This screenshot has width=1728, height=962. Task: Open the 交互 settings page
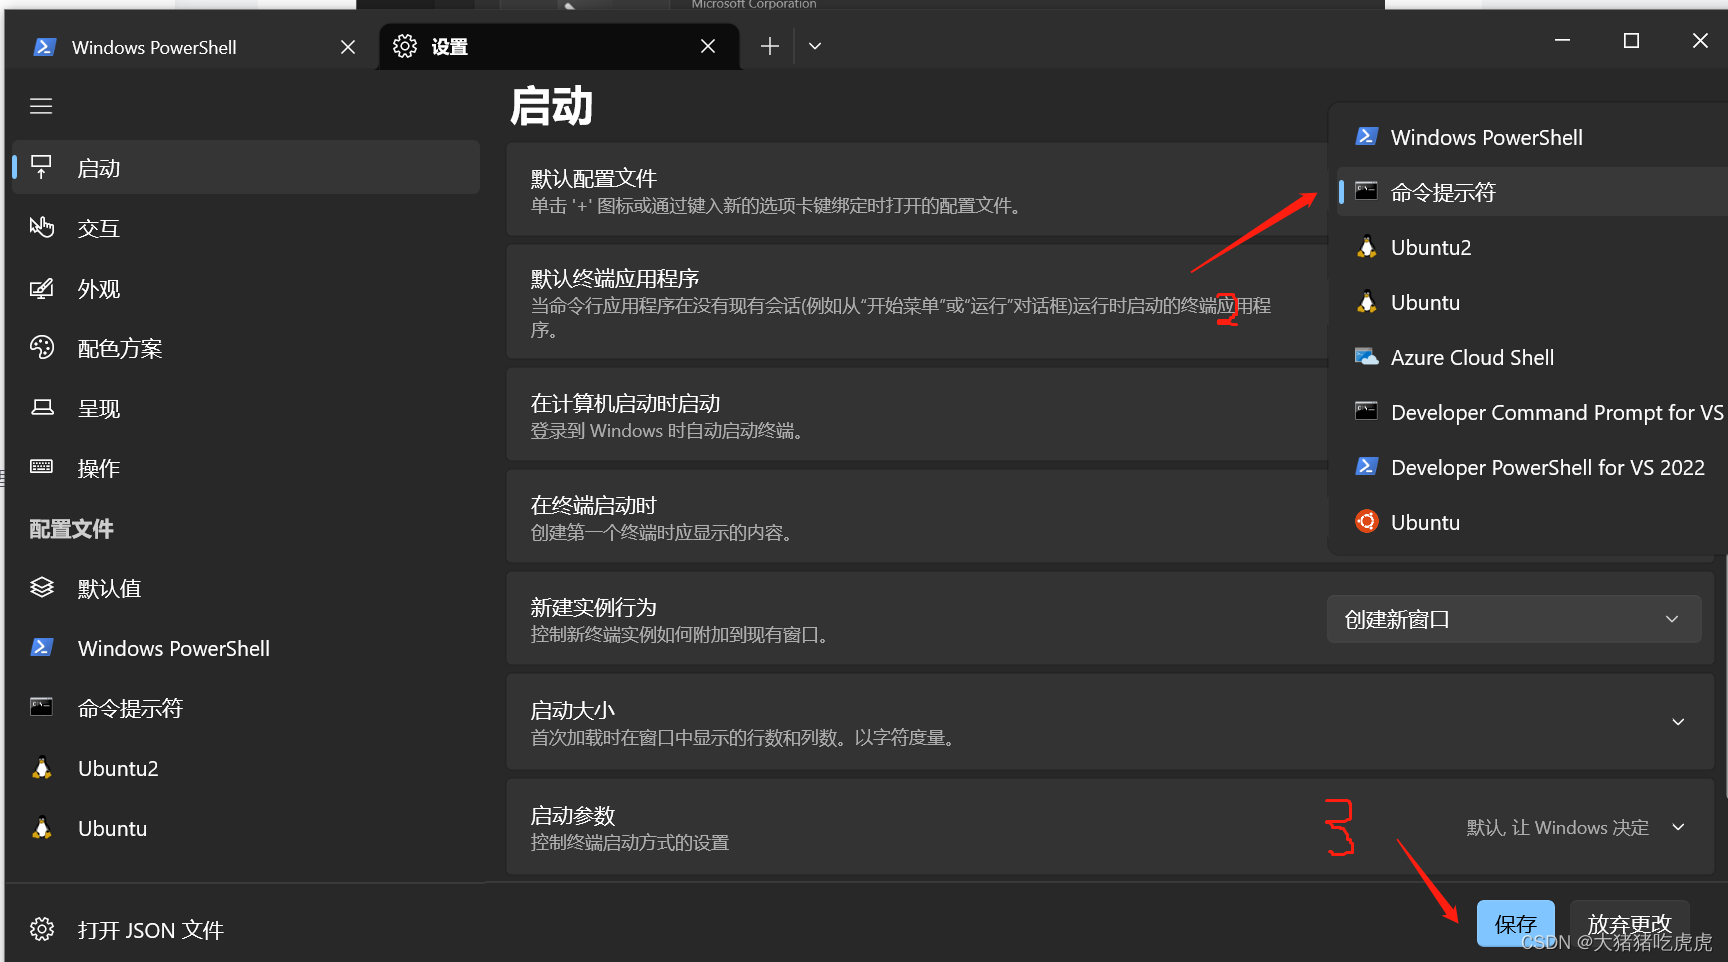click(x=246, y=227)
